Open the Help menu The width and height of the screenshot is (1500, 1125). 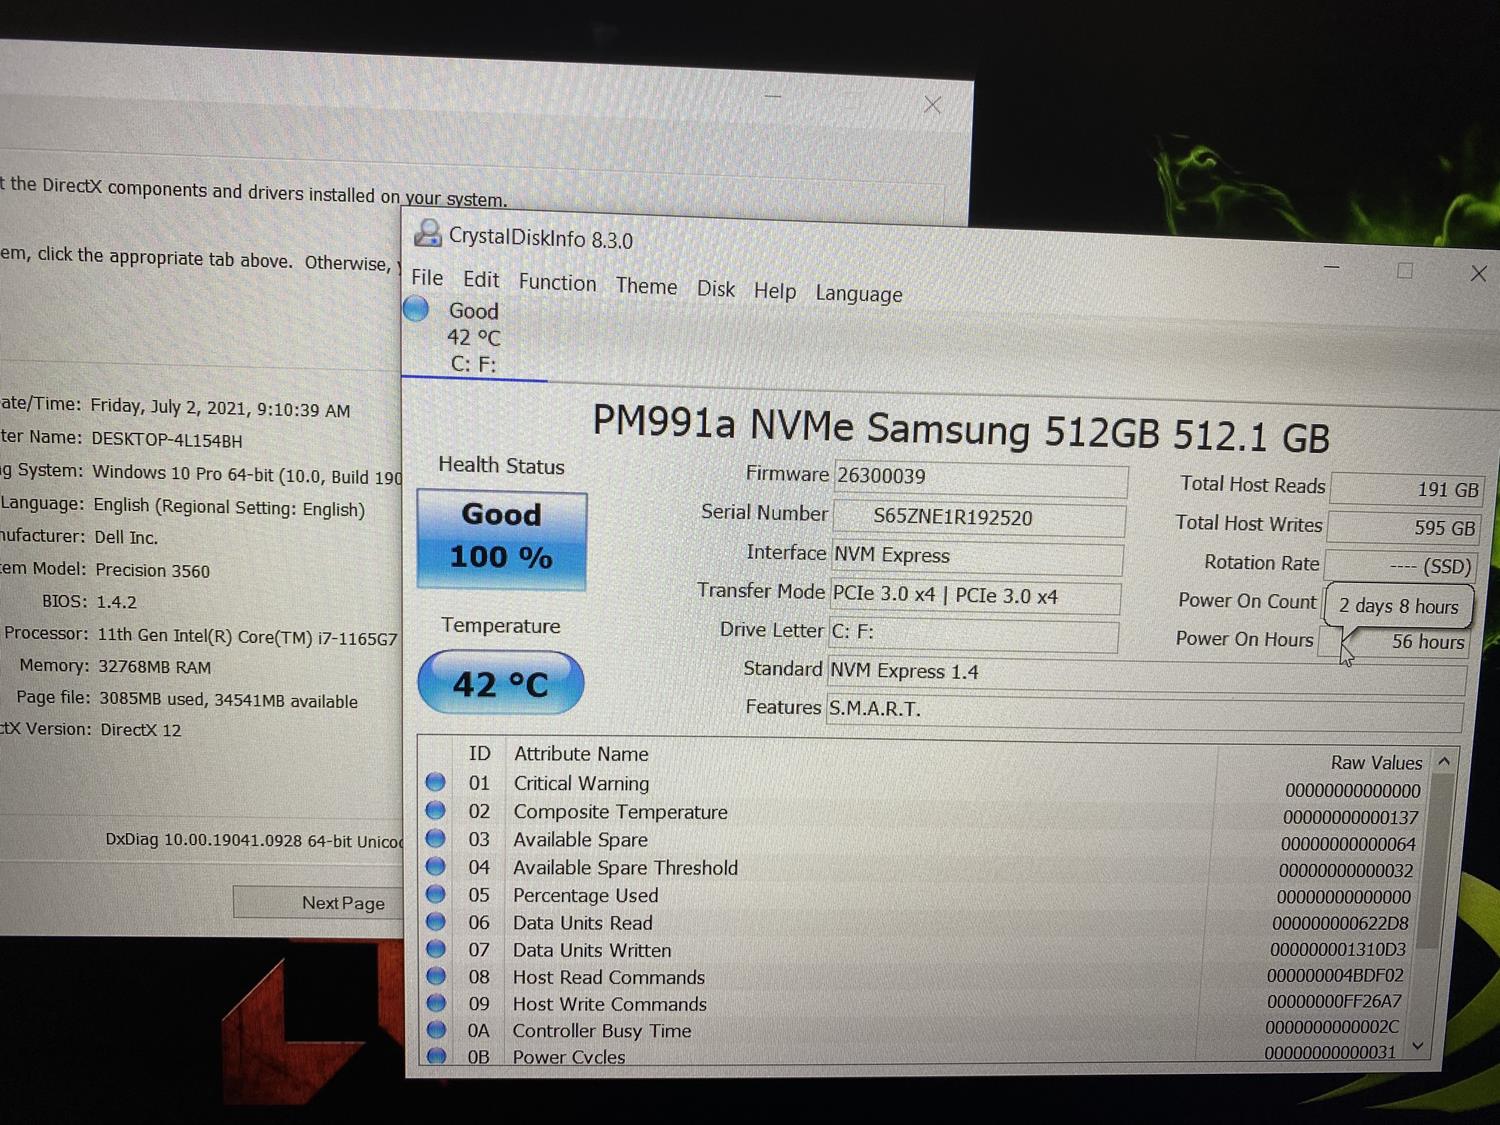tap(775, 291)
